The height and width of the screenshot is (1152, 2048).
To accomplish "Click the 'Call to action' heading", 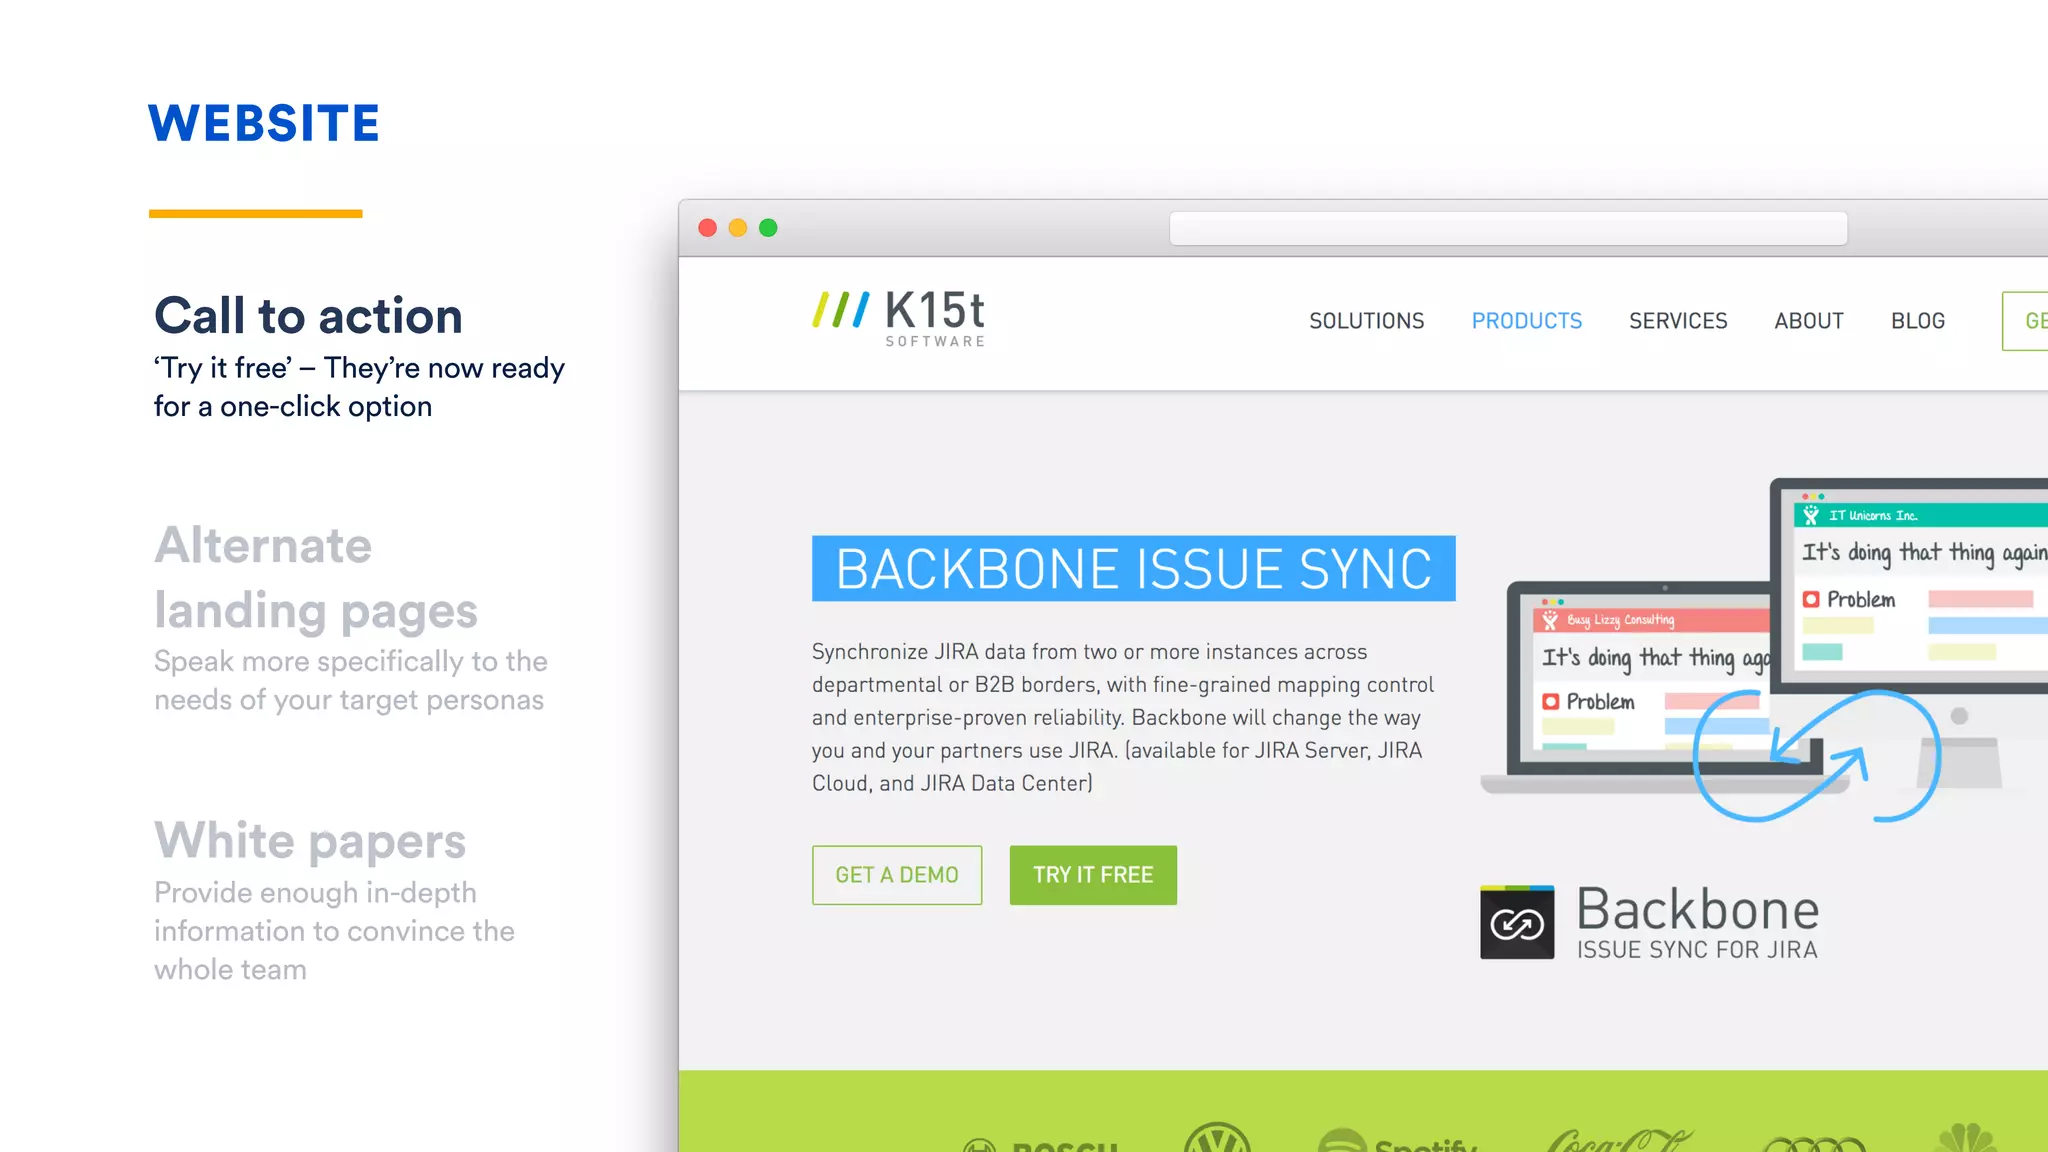I will click(x=308, y=316).
